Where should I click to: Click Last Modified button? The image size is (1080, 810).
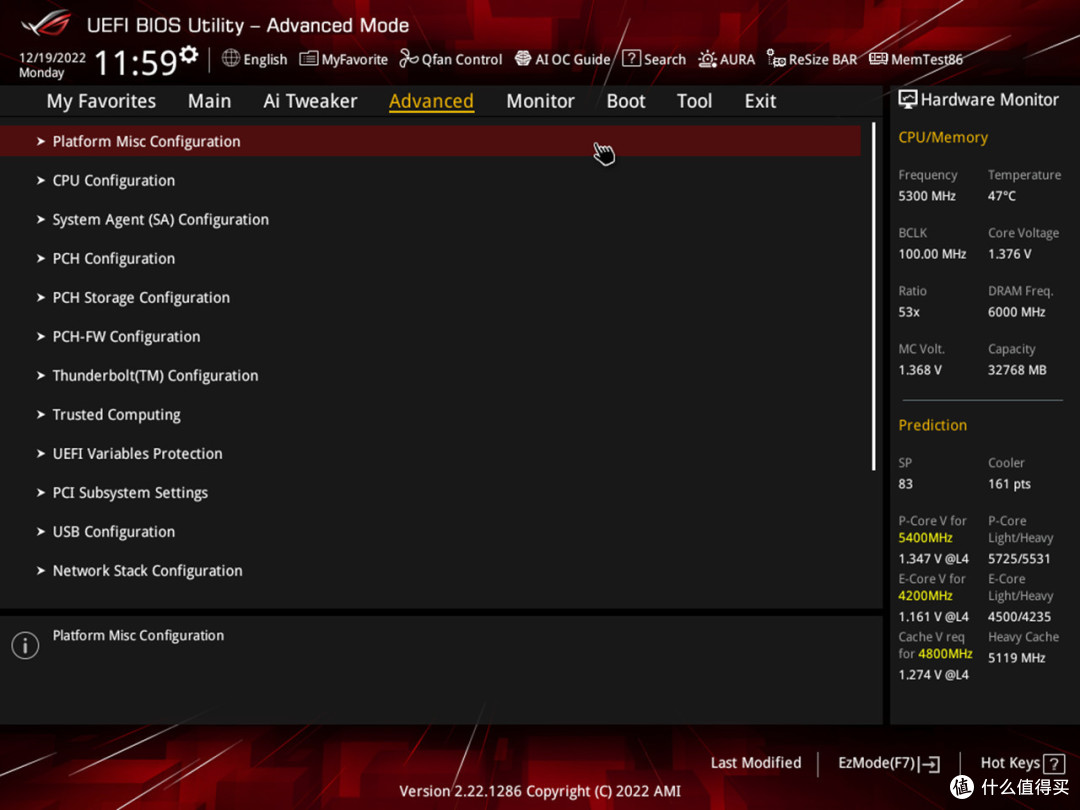pyautogui.click(x=756, y=762)
